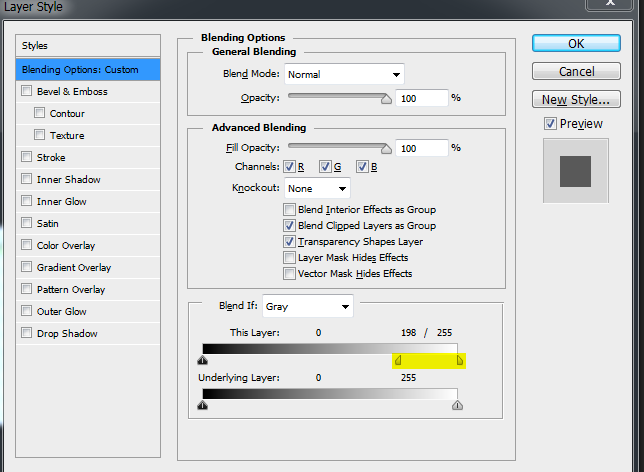The width and height of the screenshot is (644, 472).
Task: Close the Layer Style dialog
Action: [610, 3]
